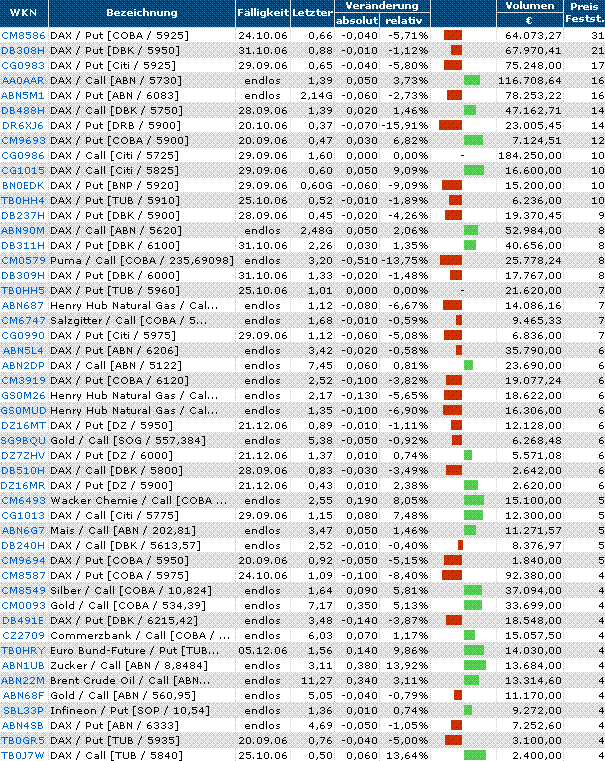Open WKN link ABN22M
605x761 pixels.
[x=23, y=680]
